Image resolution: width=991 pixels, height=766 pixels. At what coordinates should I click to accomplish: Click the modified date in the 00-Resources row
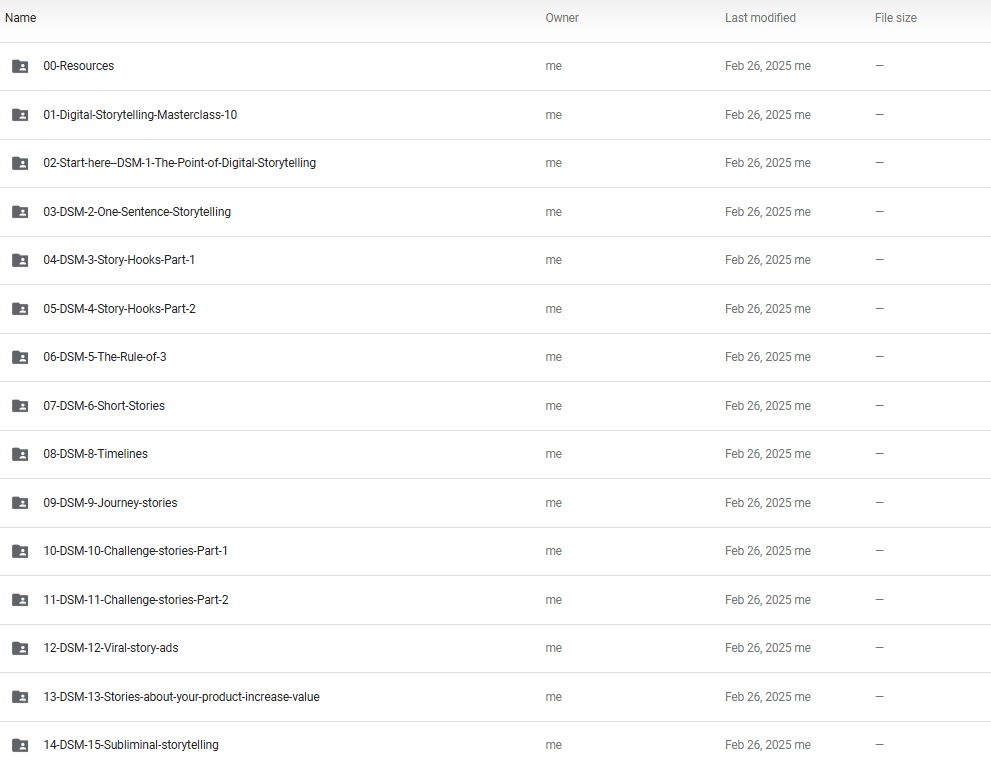tap(767, 66)
